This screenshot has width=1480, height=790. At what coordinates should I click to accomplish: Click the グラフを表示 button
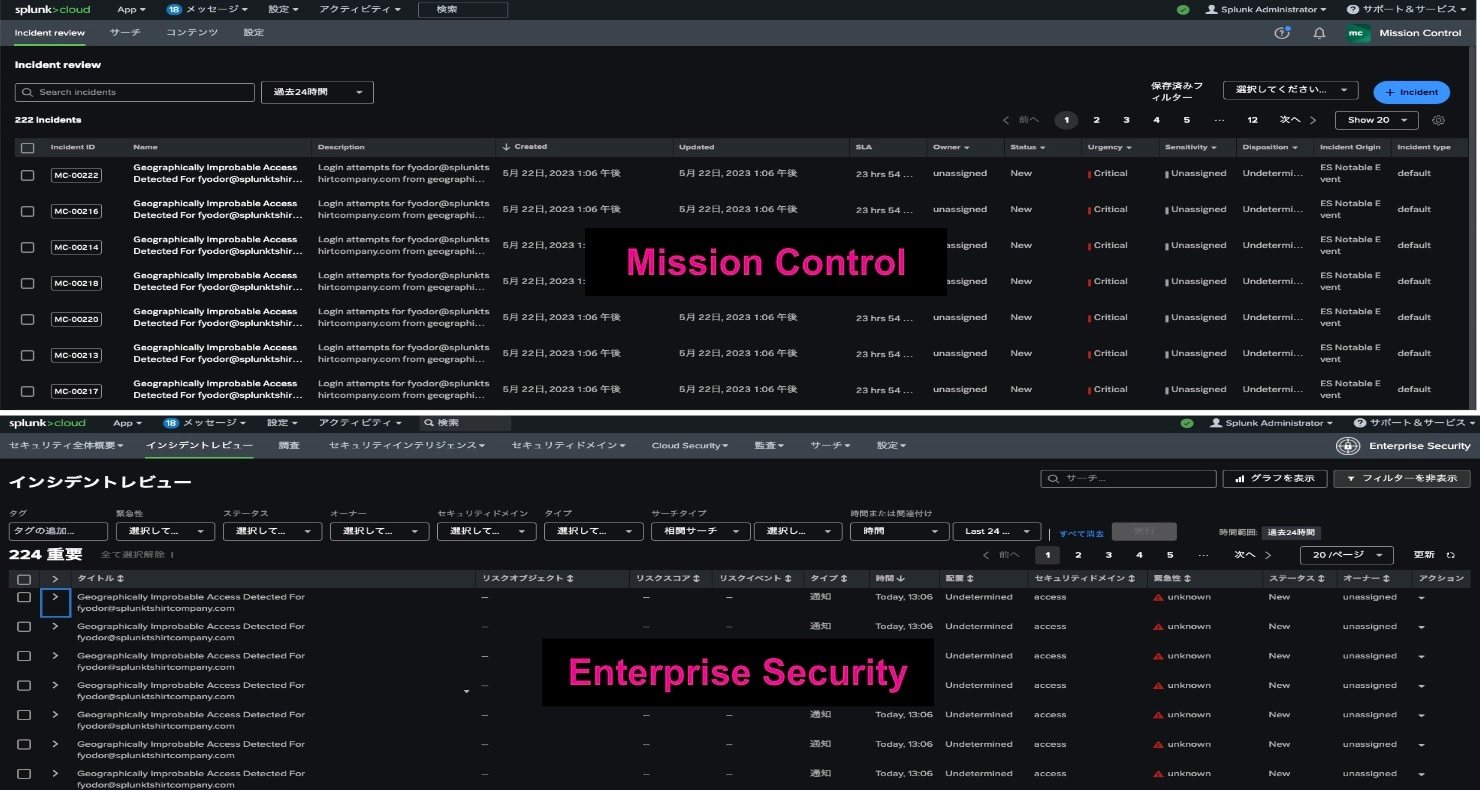(x=1275, y=479)
